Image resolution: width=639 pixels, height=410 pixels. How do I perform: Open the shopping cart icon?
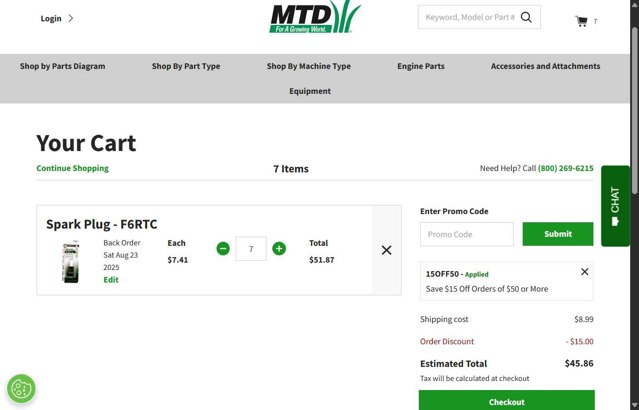582,21
